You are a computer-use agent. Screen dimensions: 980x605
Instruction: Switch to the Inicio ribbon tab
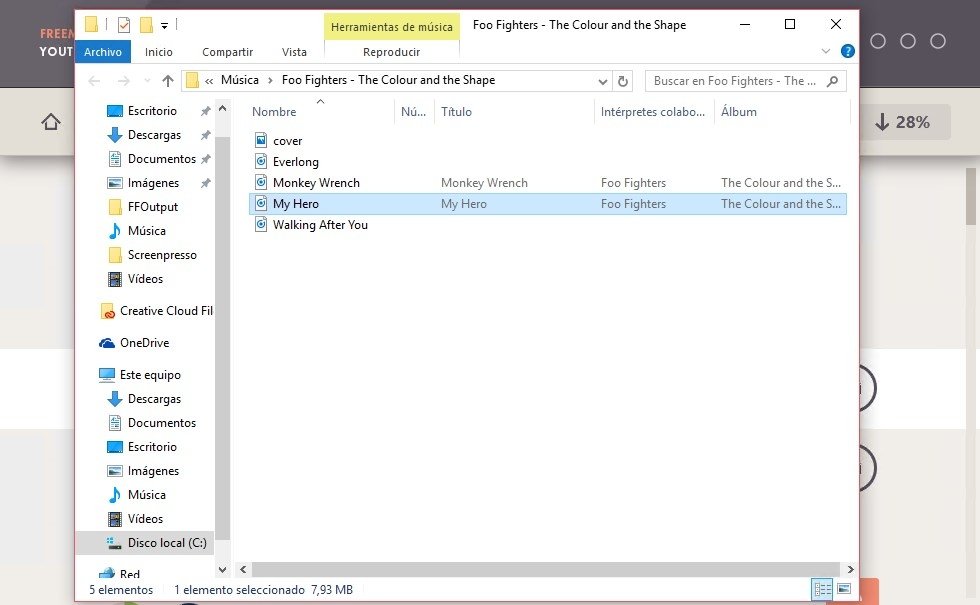click(x=159, y=52)
